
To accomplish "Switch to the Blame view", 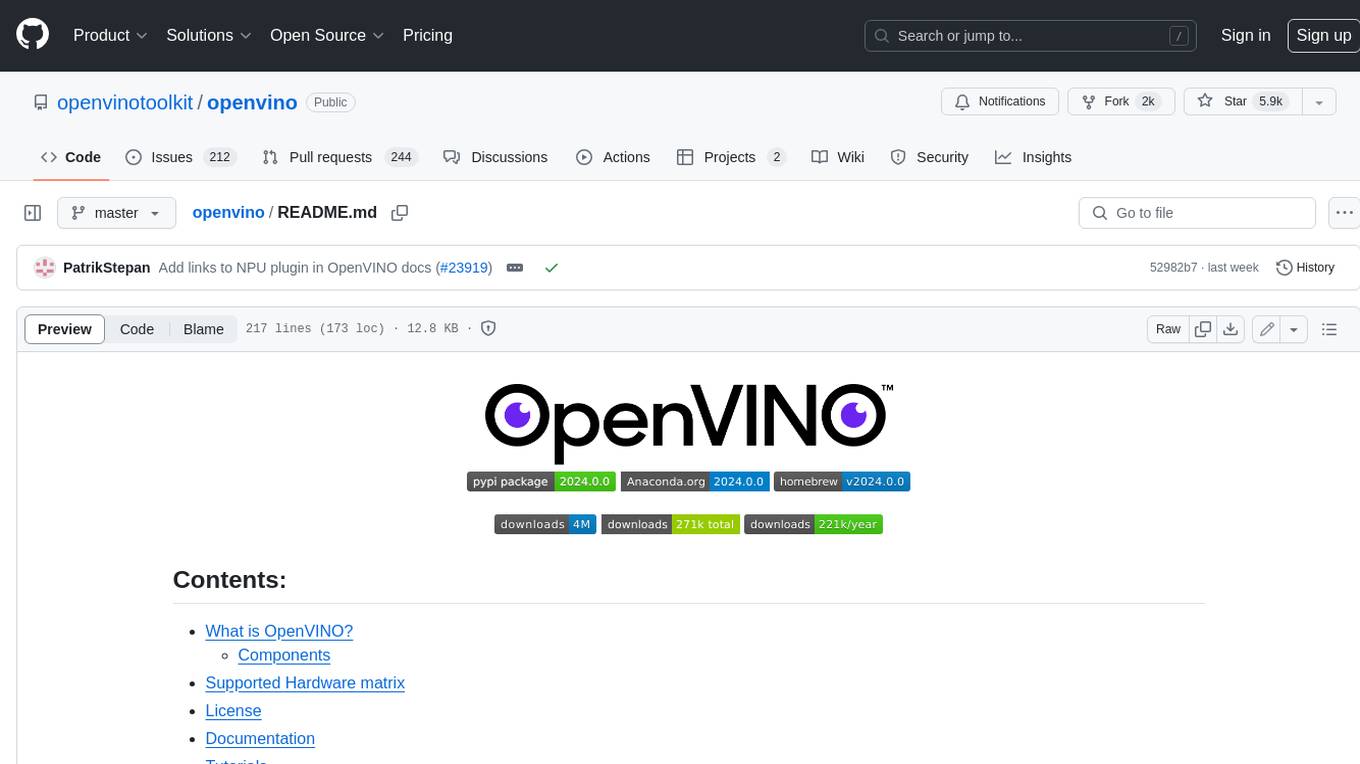I will coord(204,329).
